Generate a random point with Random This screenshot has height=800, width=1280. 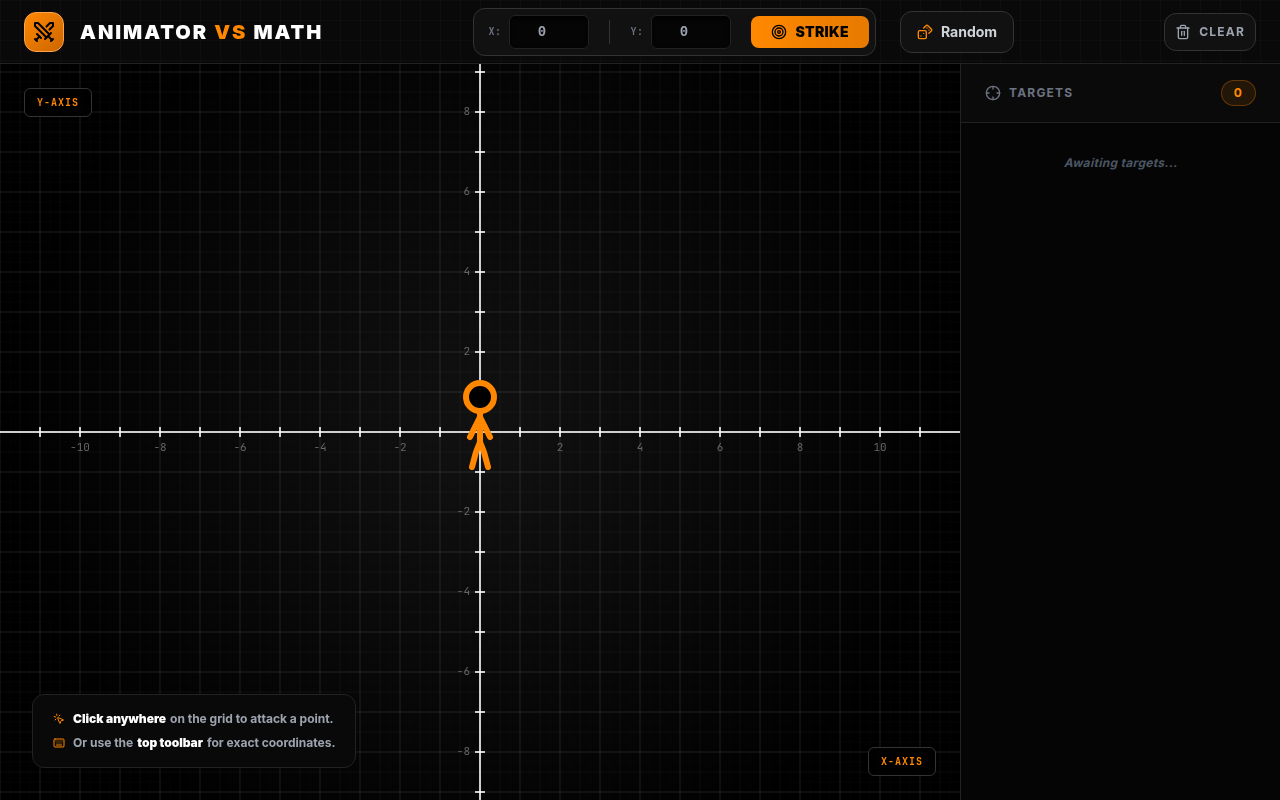(957, 32)
